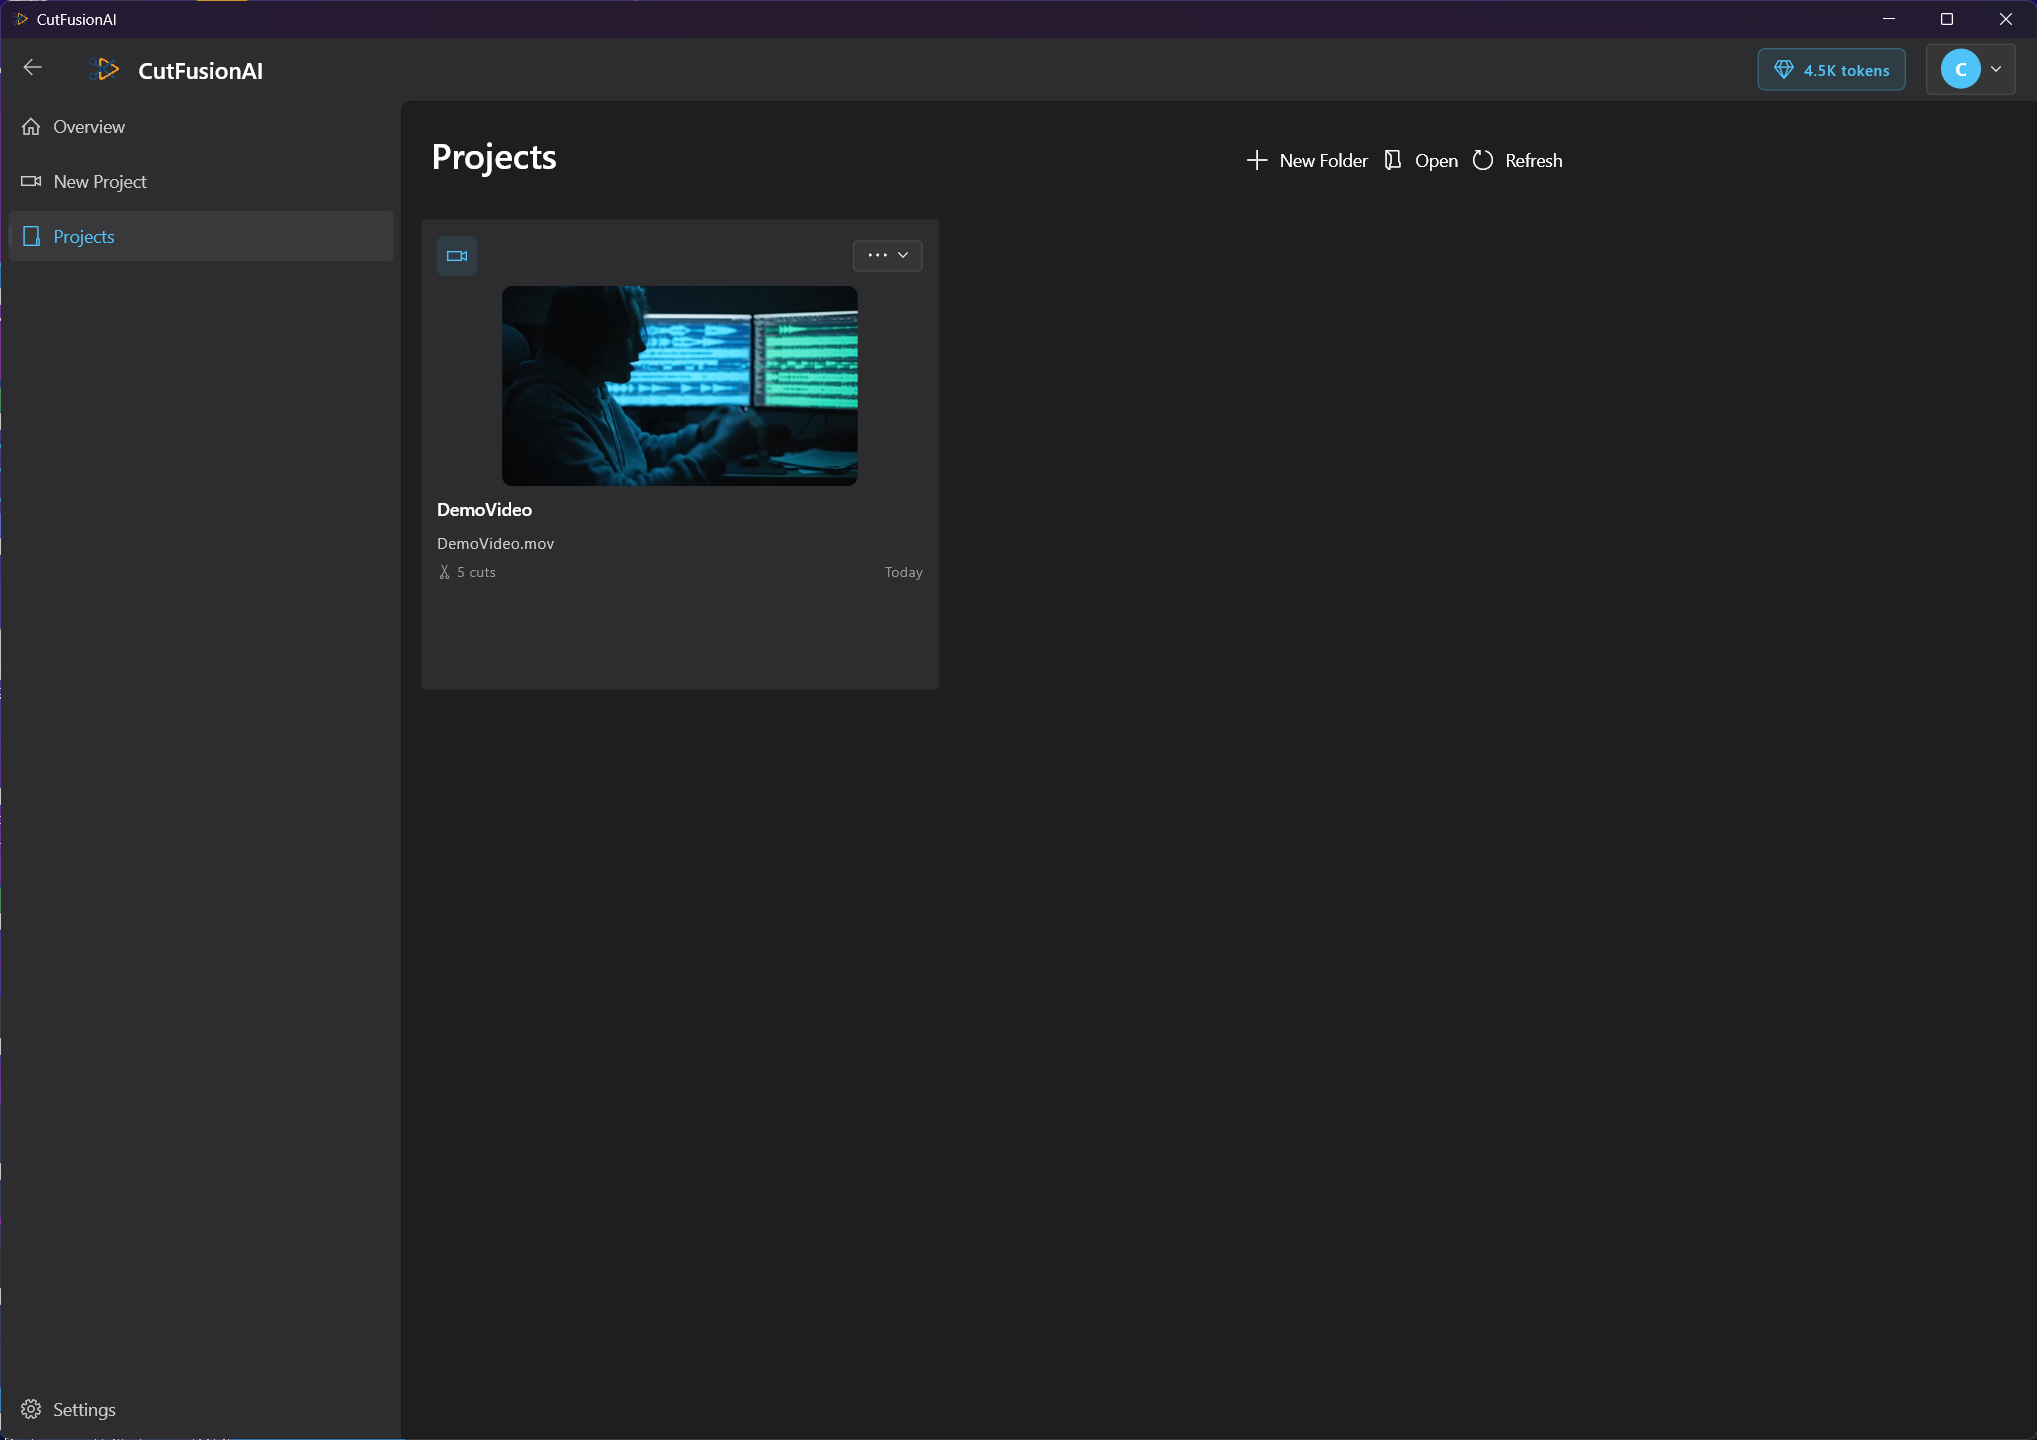
Task: Click the DemoVideo project title
Action: (484, 510)
